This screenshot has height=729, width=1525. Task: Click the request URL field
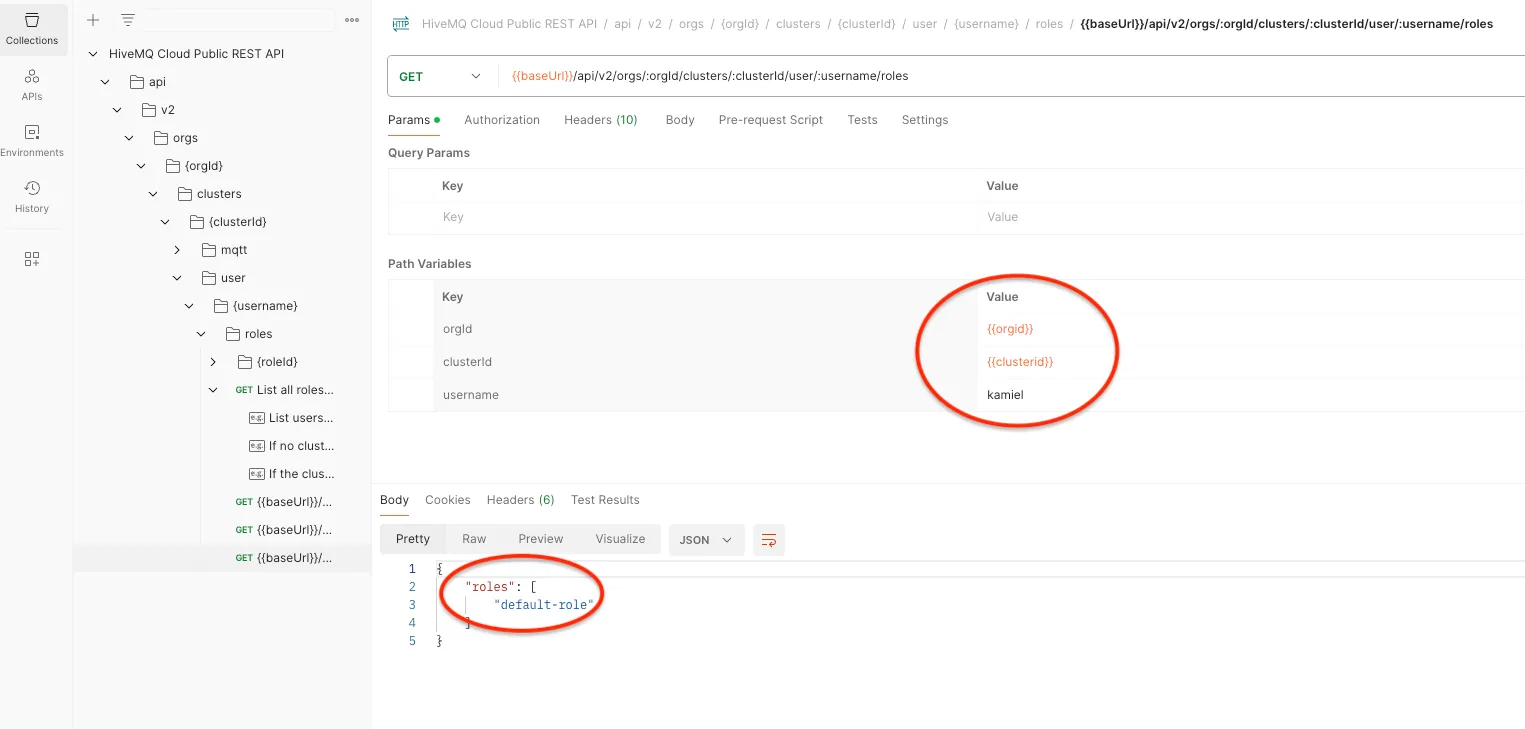1010,76
